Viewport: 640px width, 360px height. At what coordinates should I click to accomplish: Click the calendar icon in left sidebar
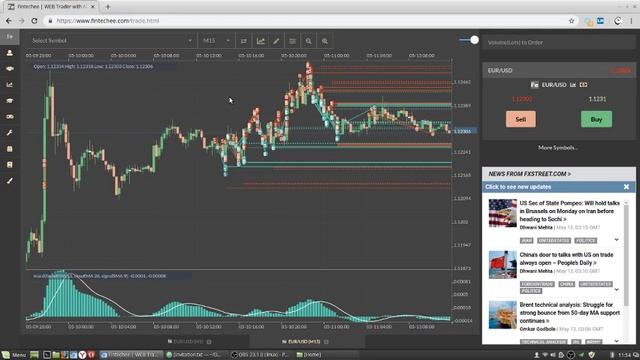9,149
